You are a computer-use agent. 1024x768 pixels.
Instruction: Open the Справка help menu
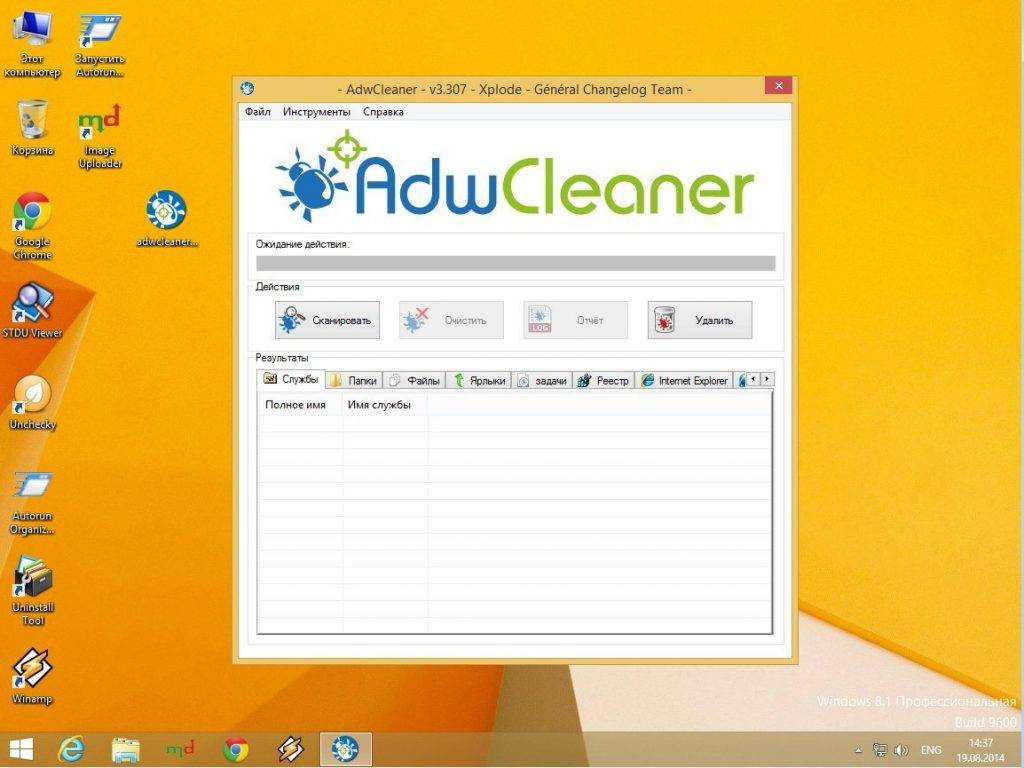point(383,112)
